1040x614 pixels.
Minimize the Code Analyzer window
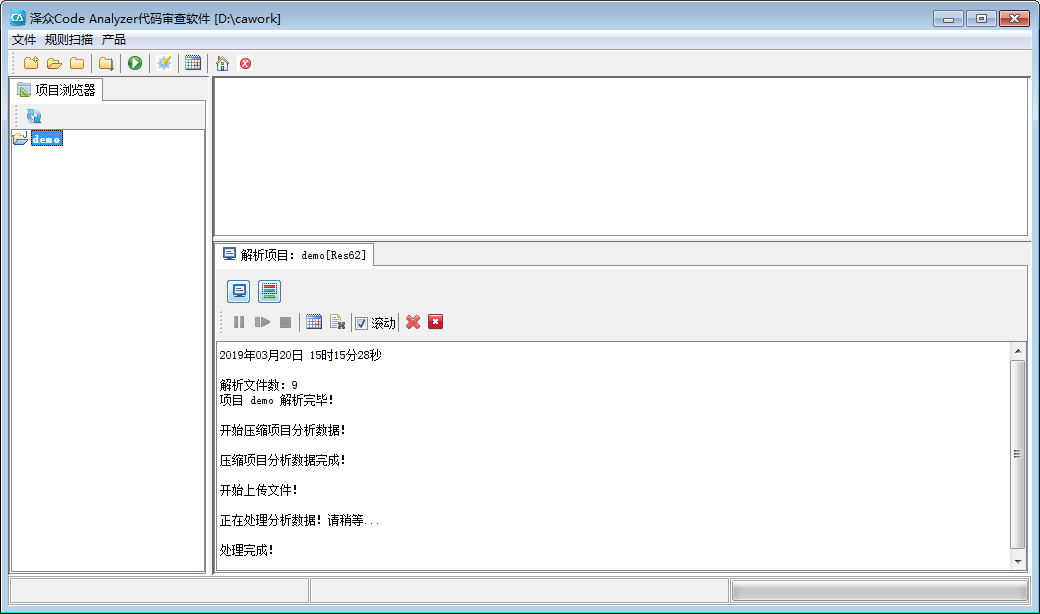[x=948, y=19]
